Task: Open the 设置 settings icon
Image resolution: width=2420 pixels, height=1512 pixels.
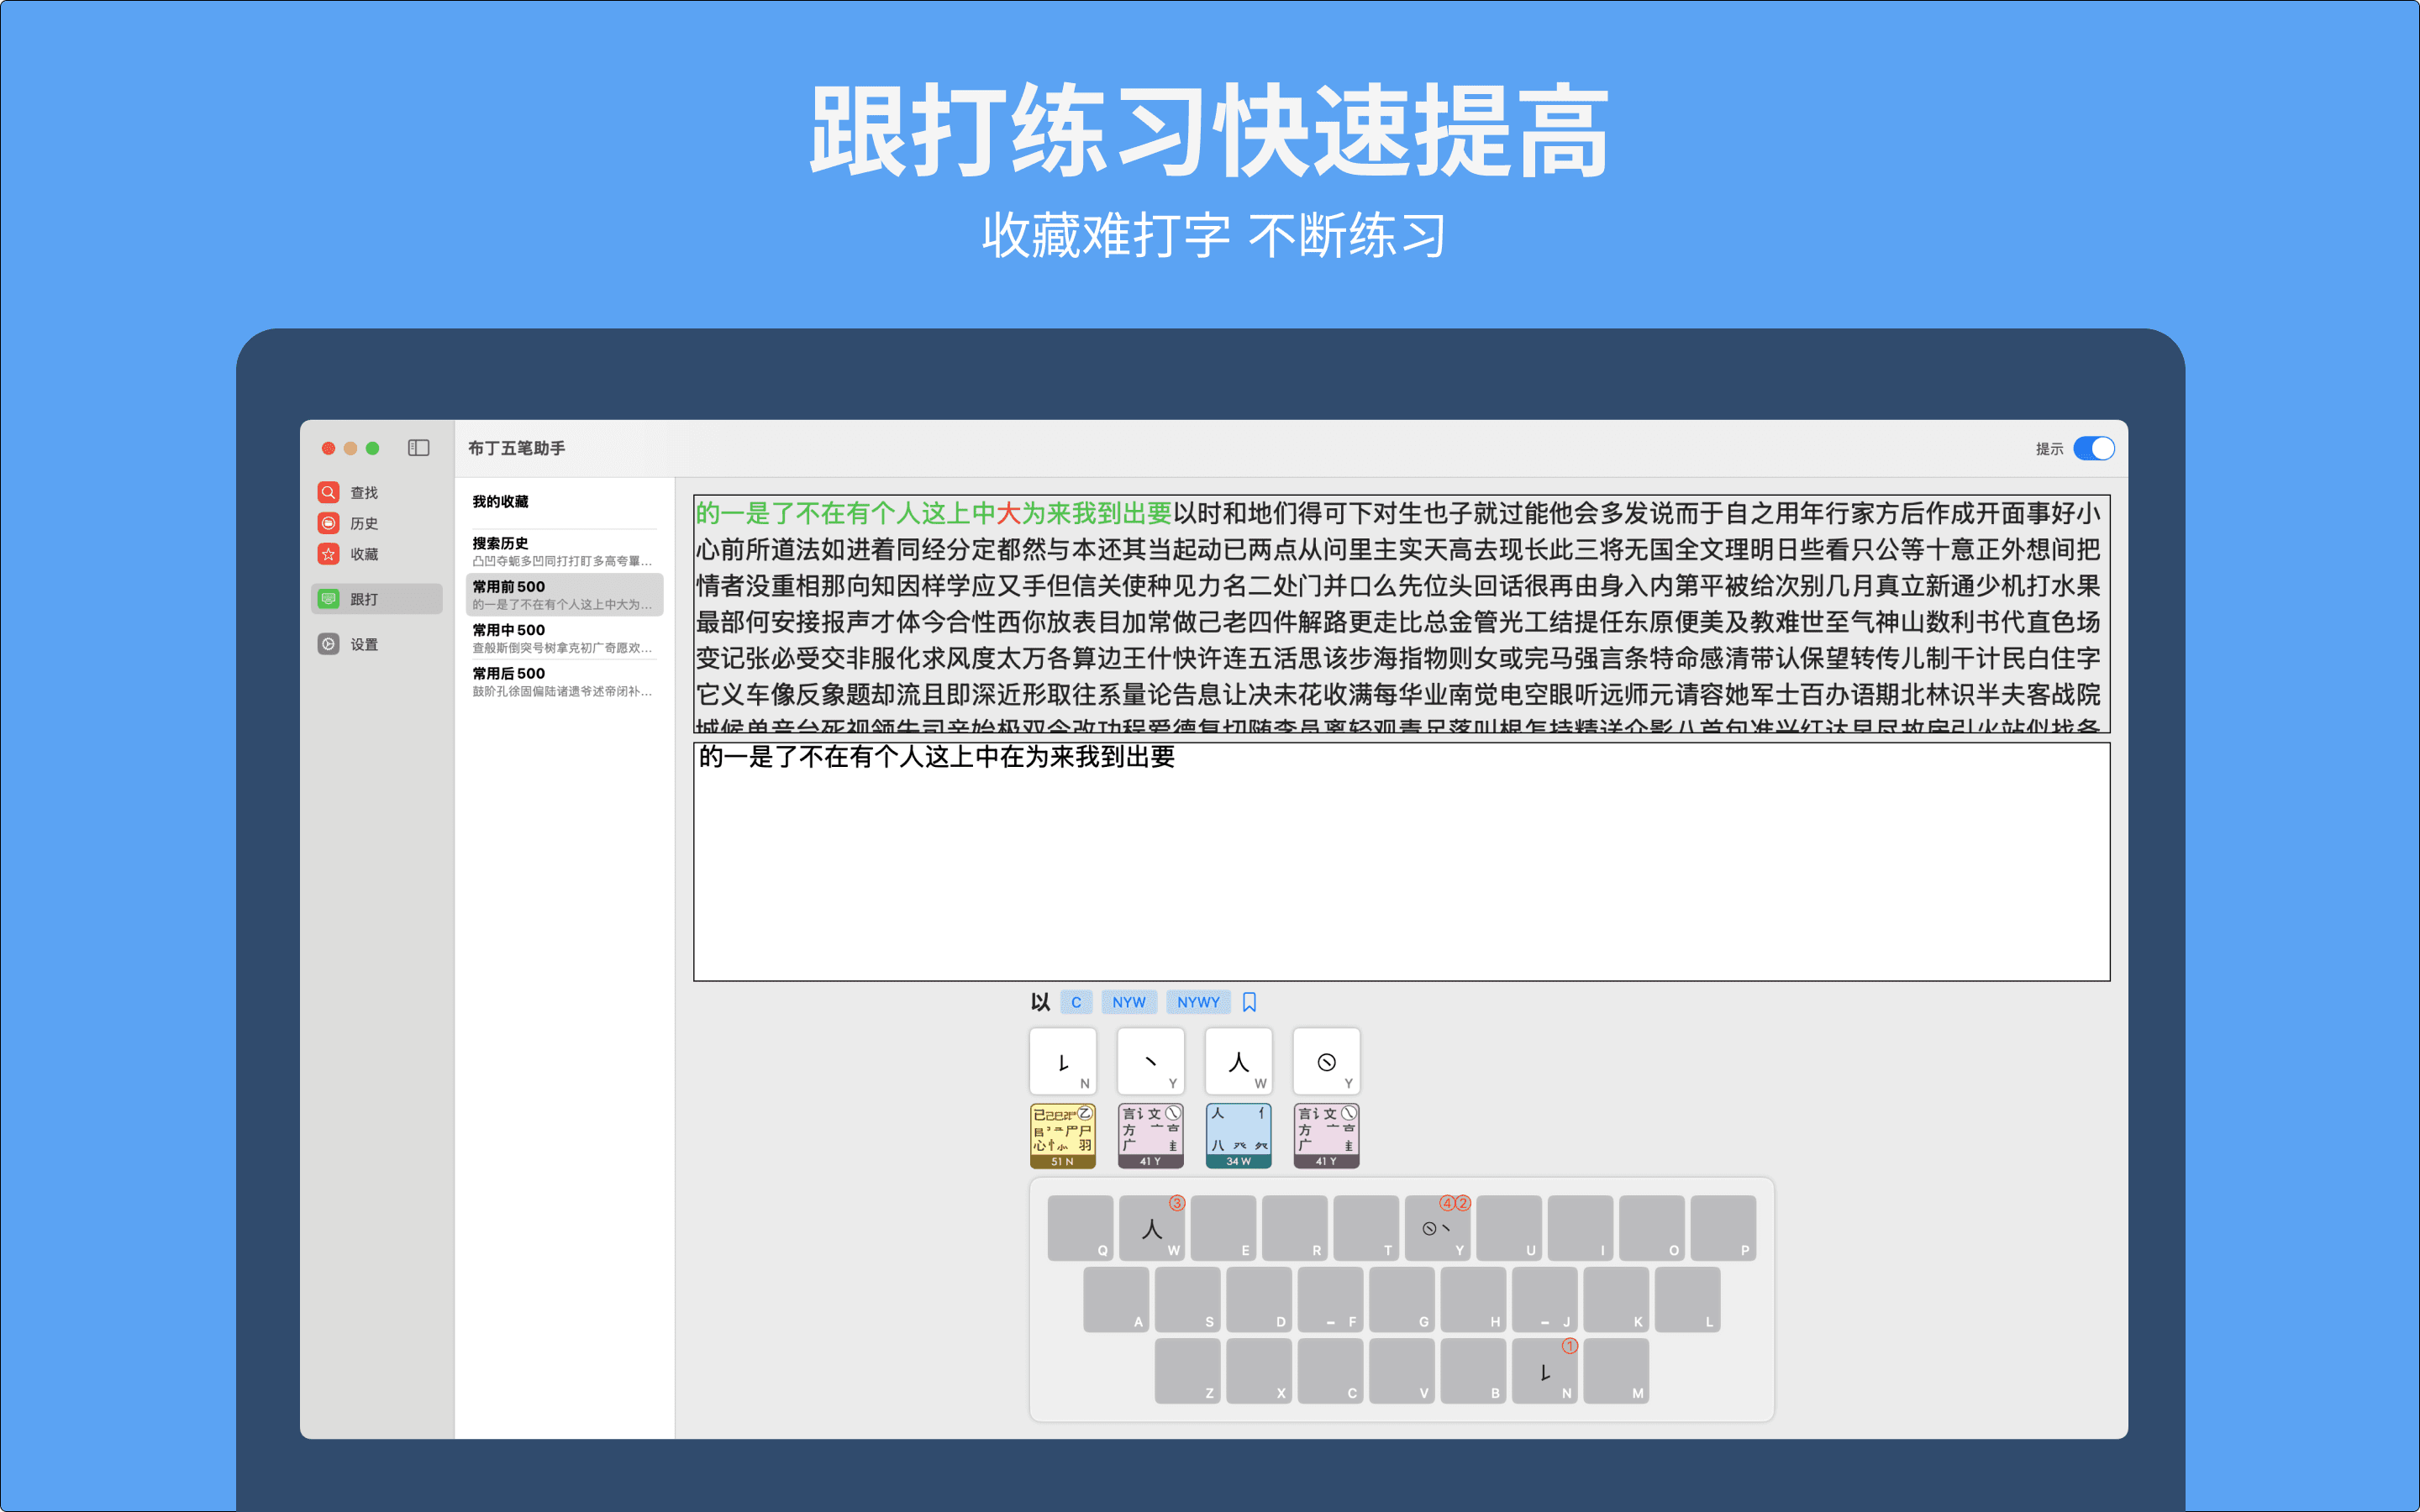Action: coord(328,644)
